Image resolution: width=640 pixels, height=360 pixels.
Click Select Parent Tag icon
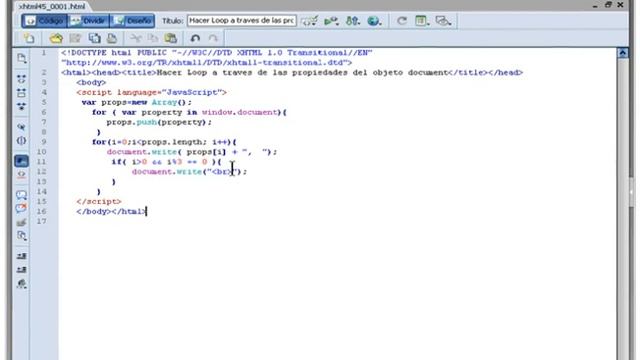click(22, 127)
